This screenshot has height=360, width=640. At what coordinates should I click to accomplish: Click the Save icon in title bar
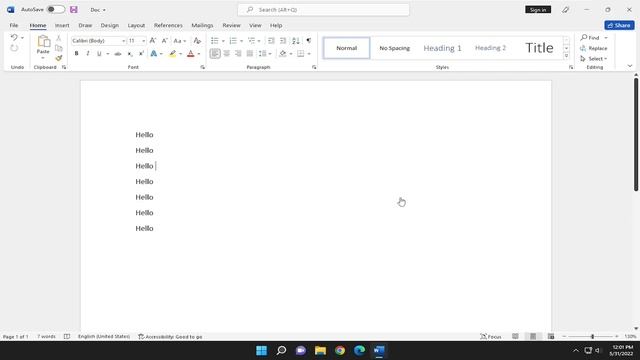tap(73, 9)
